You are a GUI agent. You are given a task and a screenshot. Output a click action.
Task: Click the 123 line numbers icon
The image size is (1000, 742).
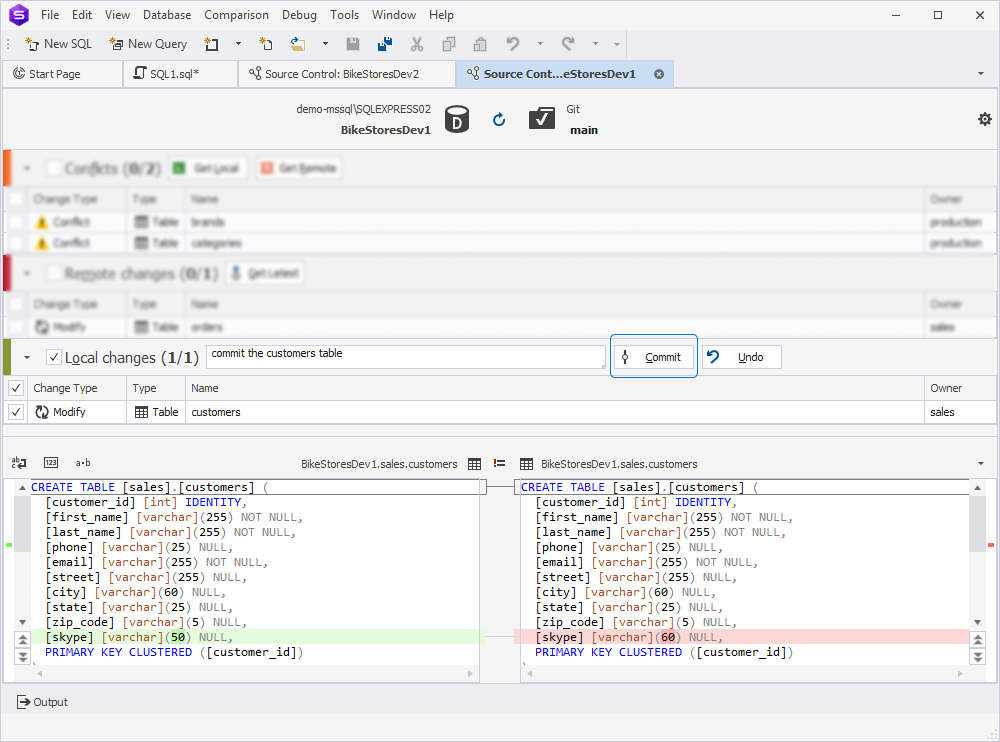coord(51,463)
